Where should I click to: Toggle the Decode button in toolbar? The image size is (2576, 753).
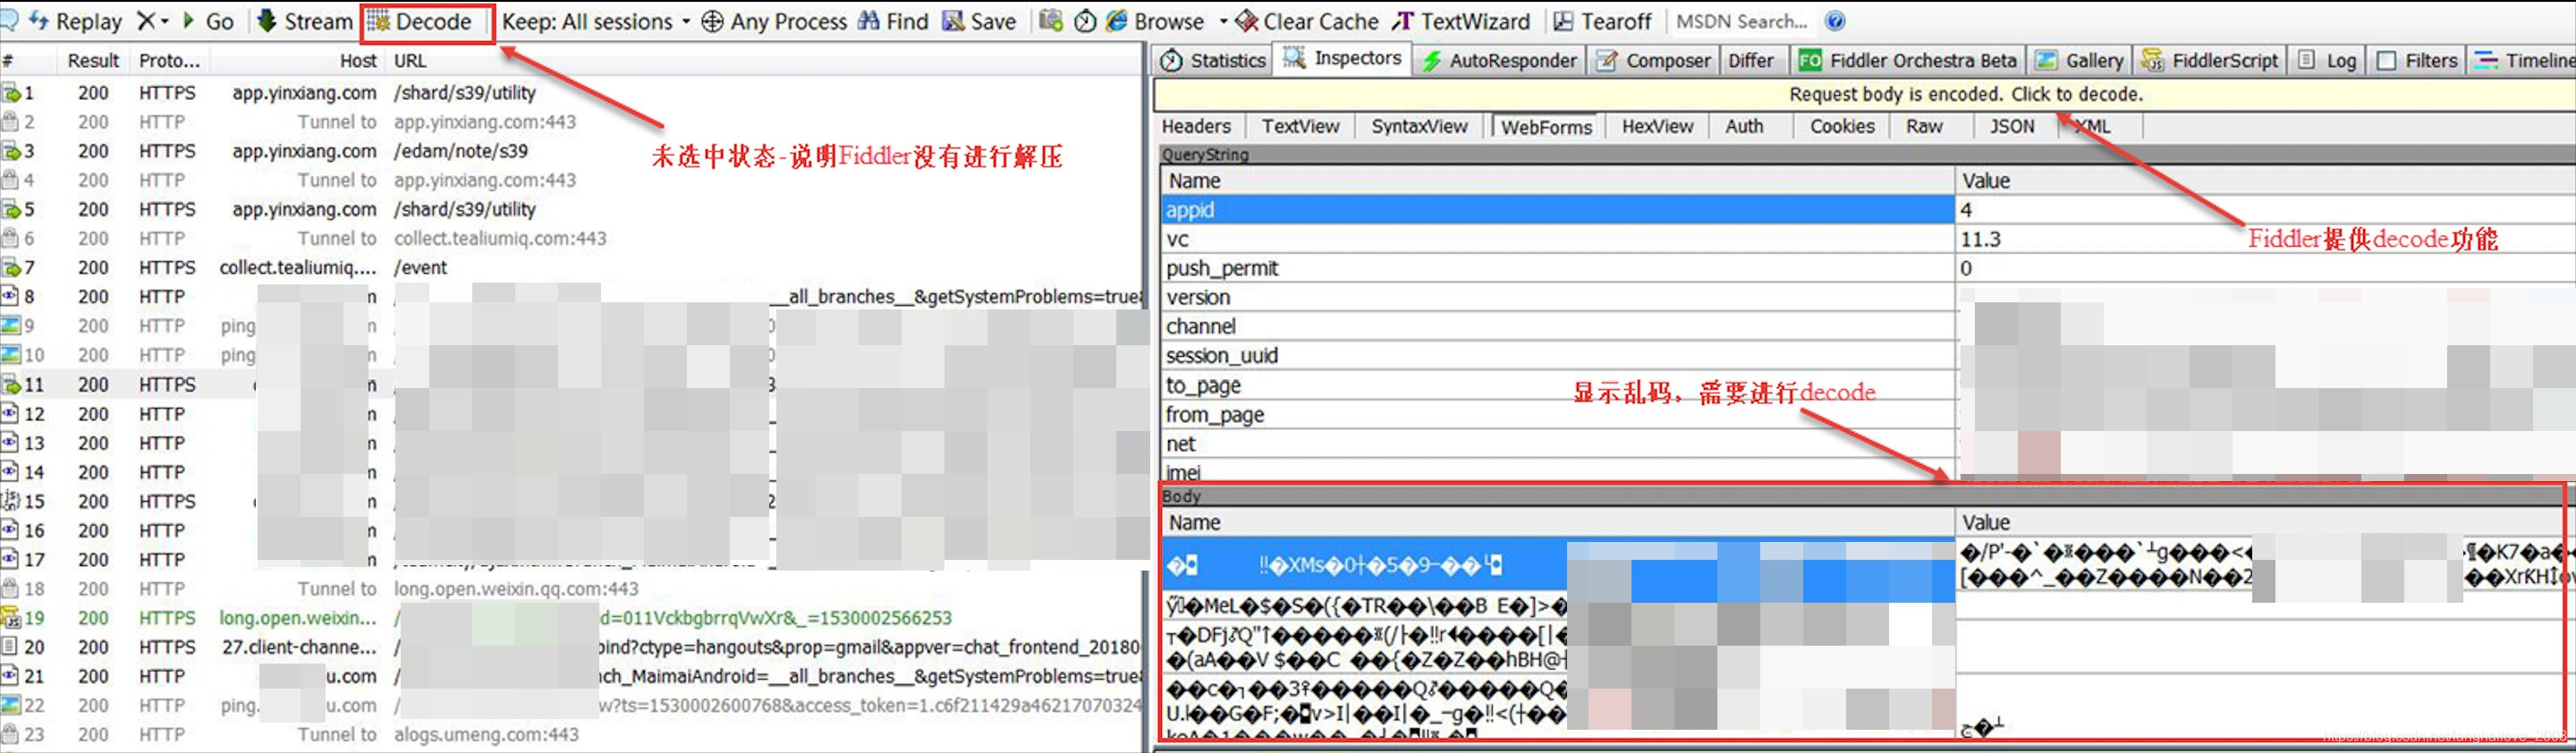(x=420, y=21)
